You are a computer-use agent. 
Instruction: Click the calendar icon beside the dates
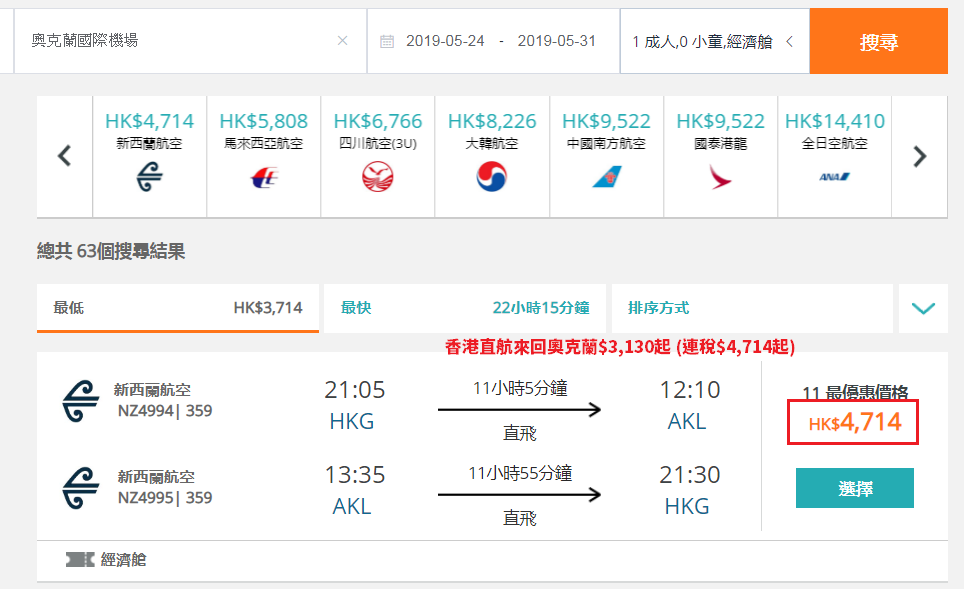387,41
